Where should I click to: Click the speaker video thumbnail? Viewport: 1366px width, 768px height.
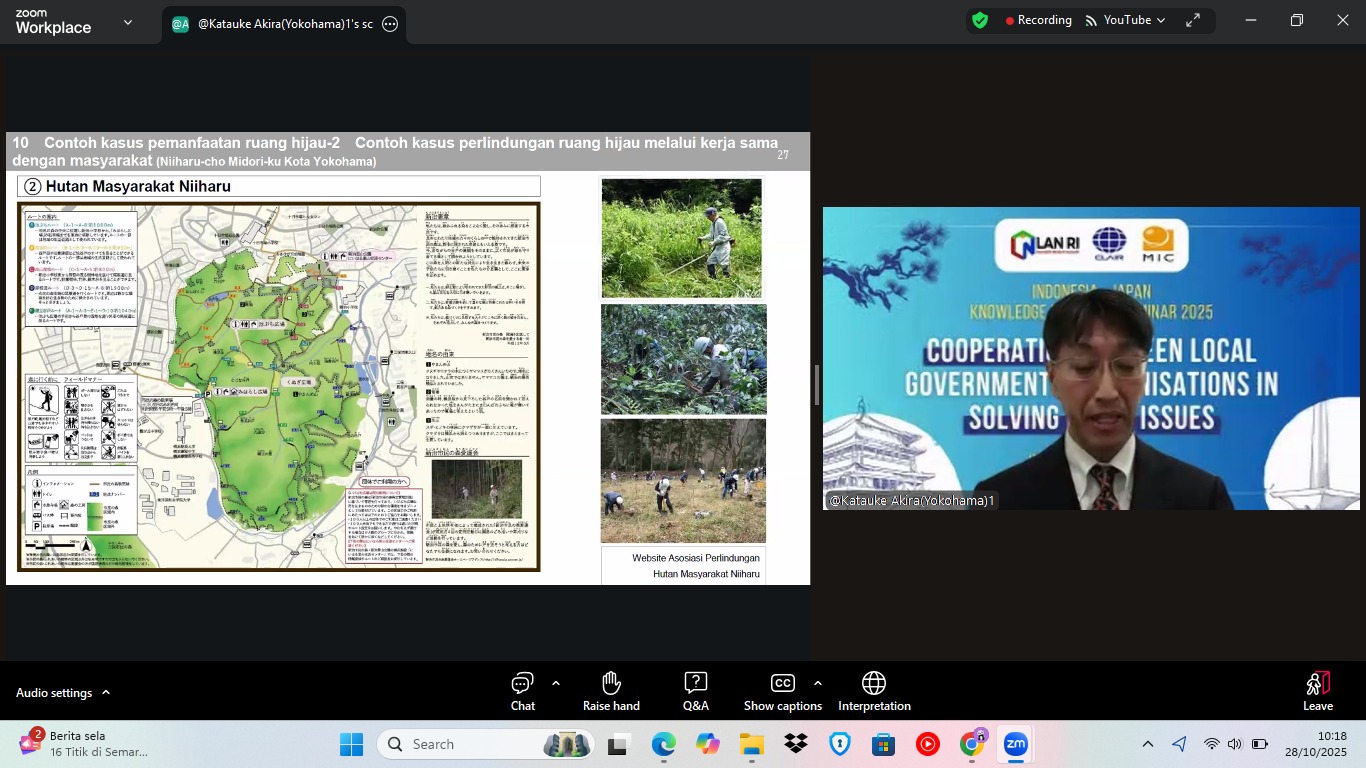coord(1091,358)
